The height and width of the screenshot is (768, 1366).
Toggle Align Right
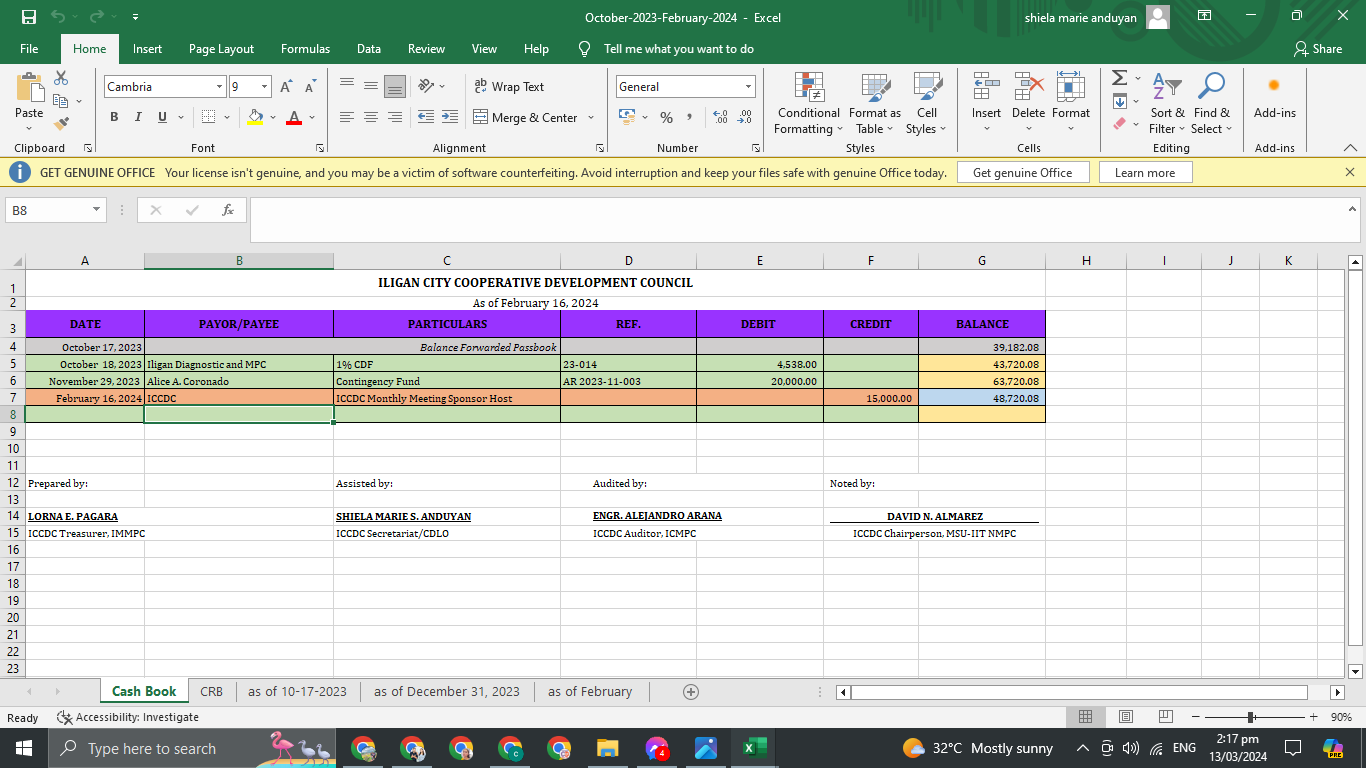pos(395,117)
